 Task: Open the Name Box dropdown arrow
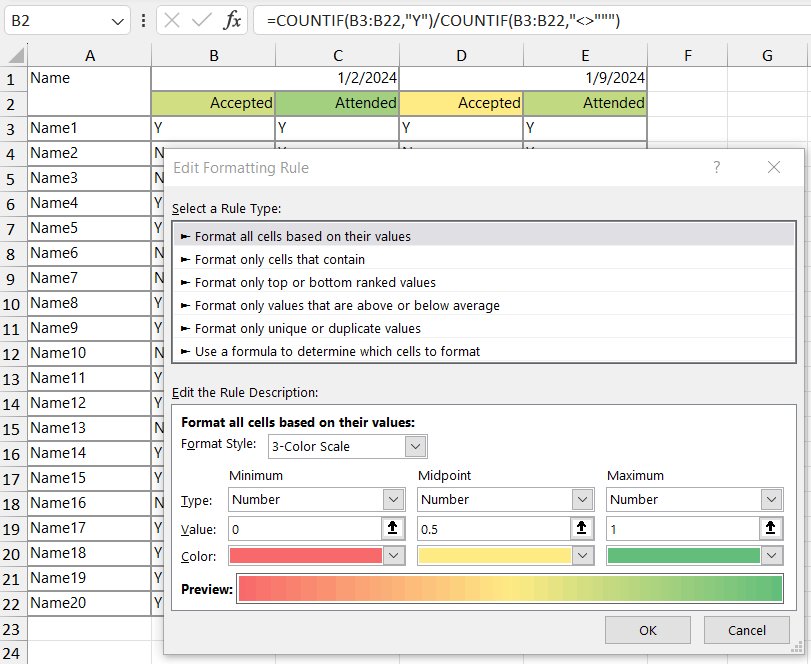(117, 22)
